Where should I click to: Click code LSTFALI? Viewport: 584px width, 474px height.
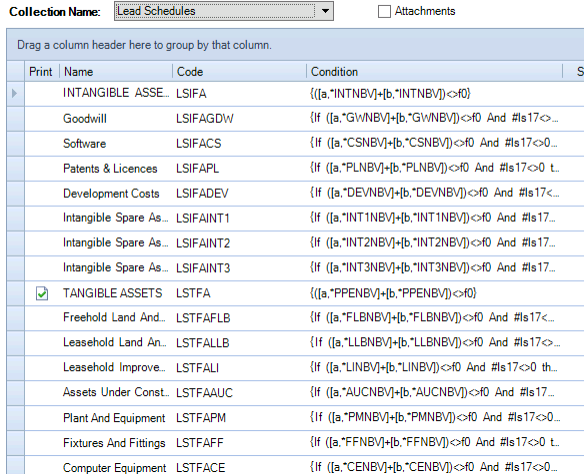pos(197,368)
